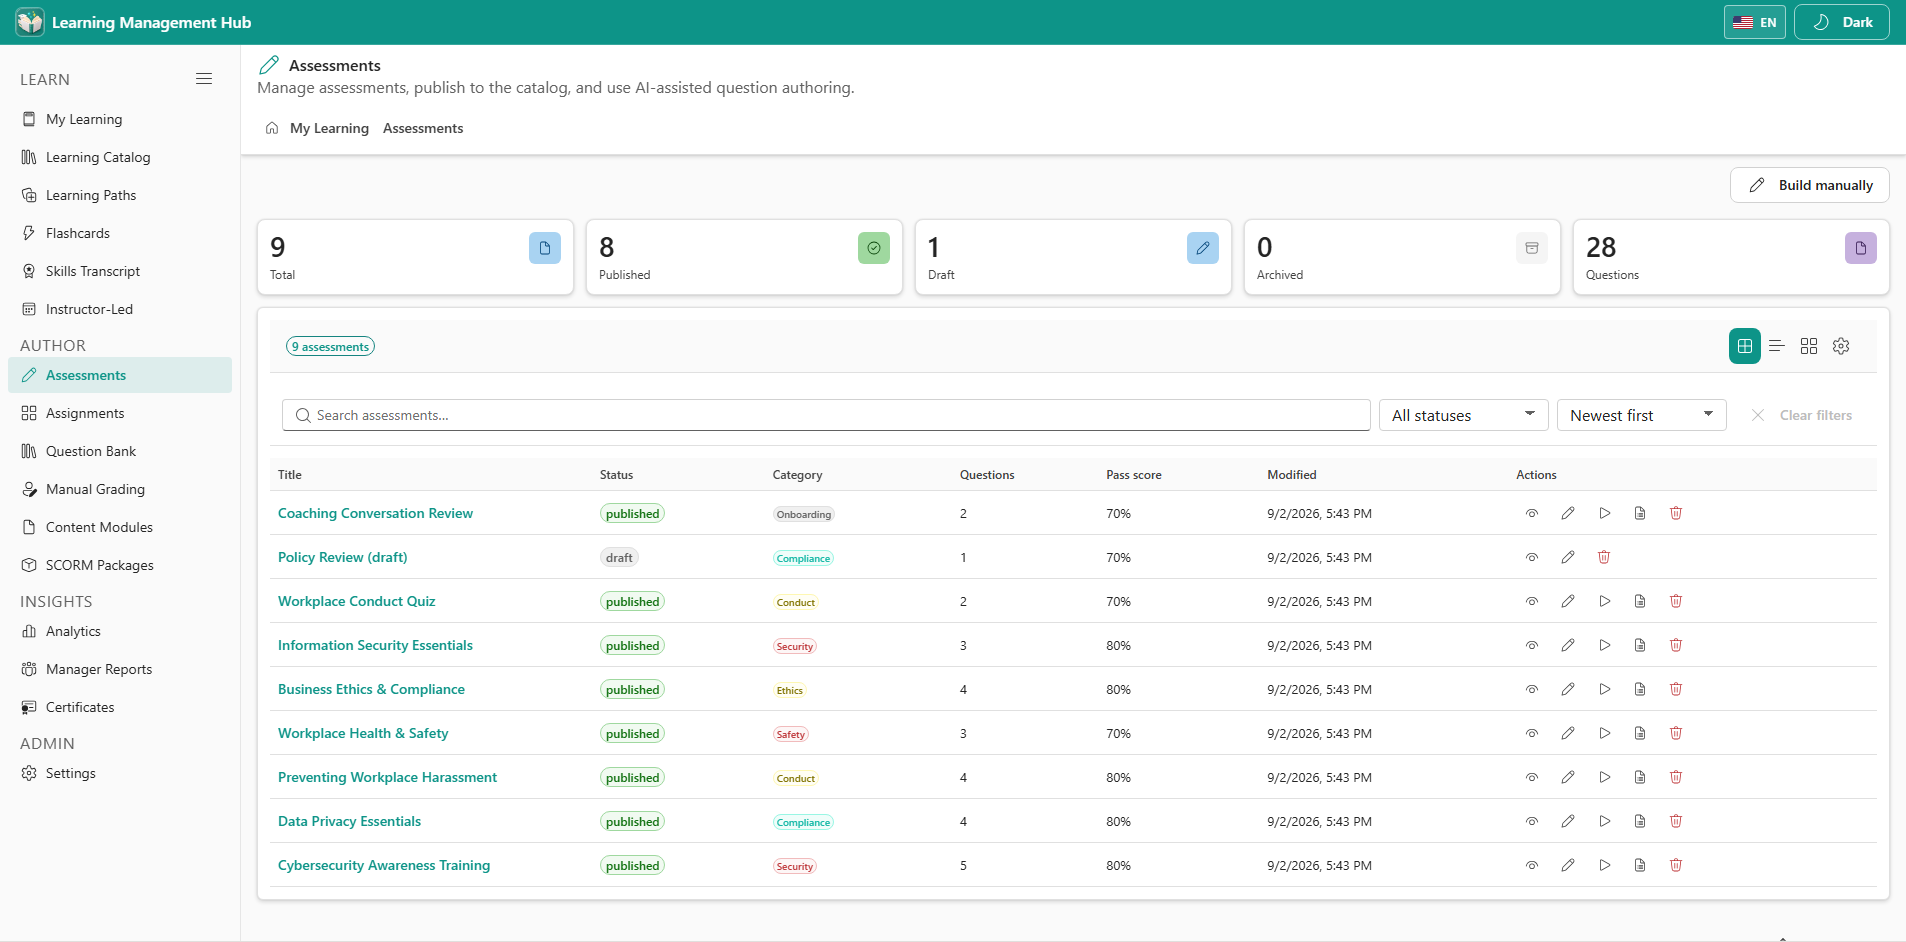Edit Policy Review (draft) with pencil
Image resolution: width=1906 pixels, height=942 pixels.
point(1568,557)
